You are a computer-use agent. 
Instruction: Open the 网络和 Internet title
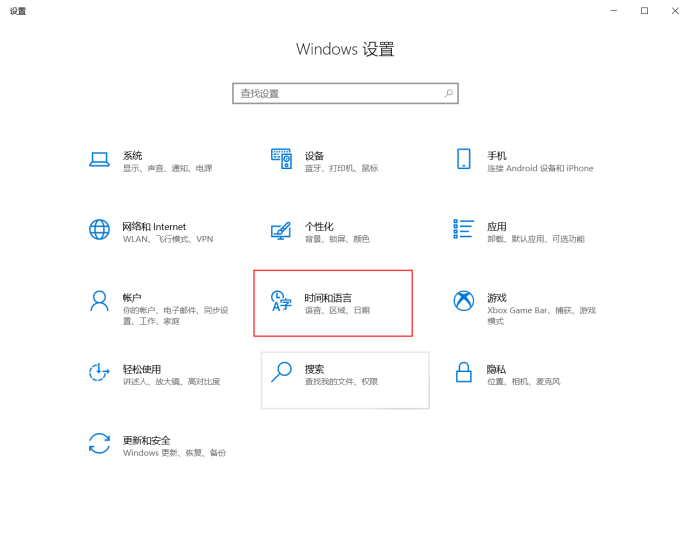click(x=154, y=227)
